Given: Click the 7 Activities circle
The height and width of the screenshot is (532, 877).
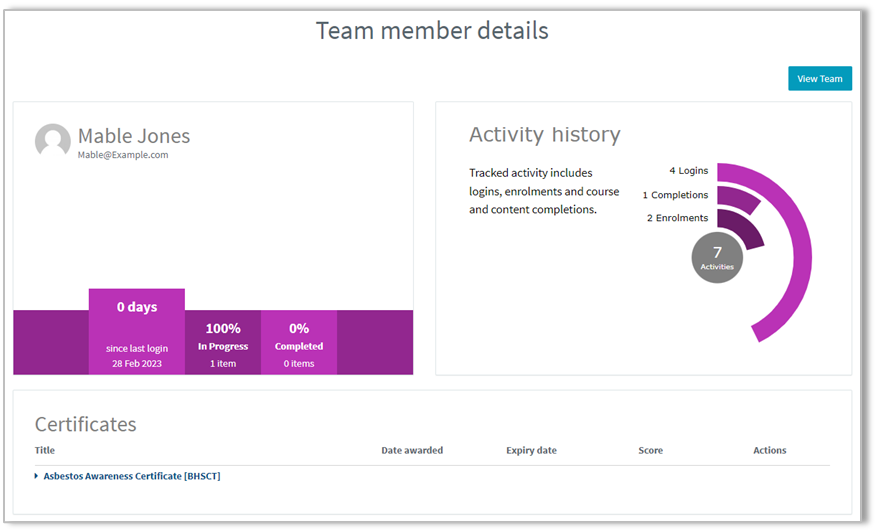Looking at the screenshot, I should click(x=717, y=258).
